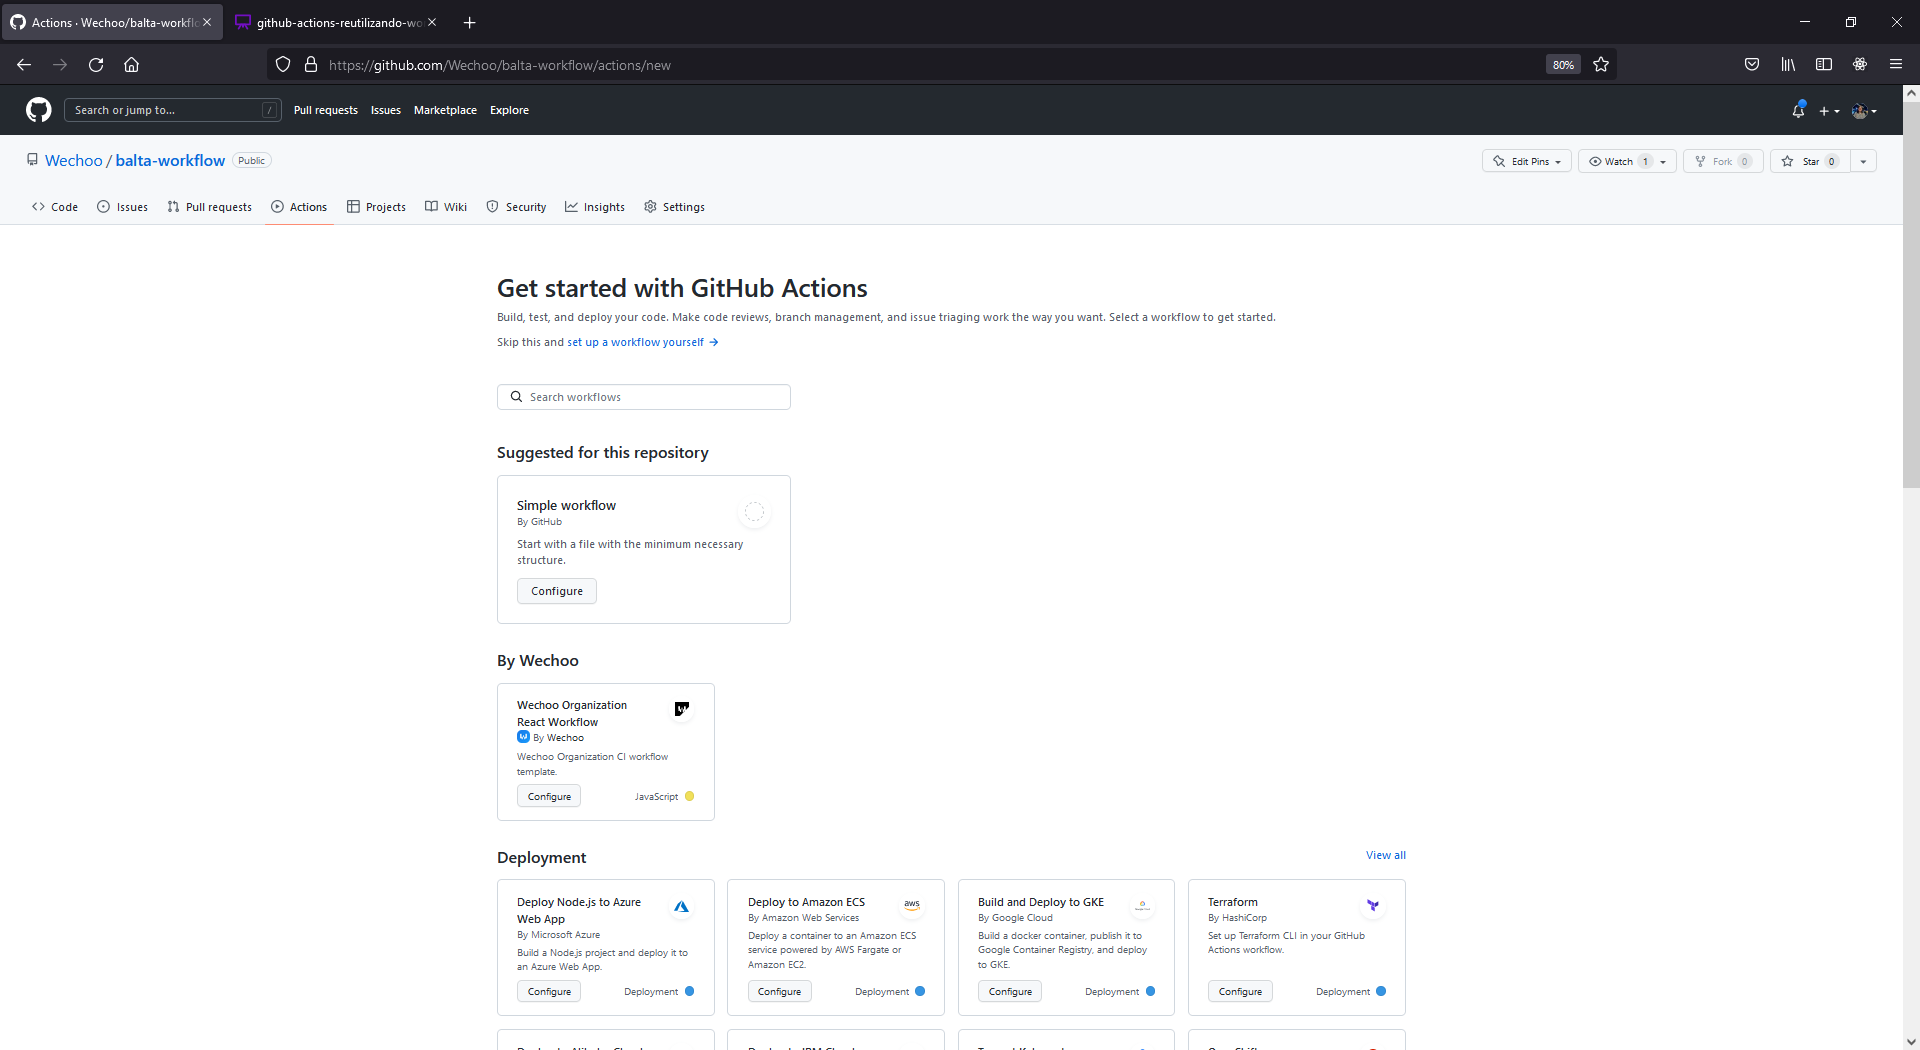Click the Wechoo organization logo on the card

(x=682, y=709)
